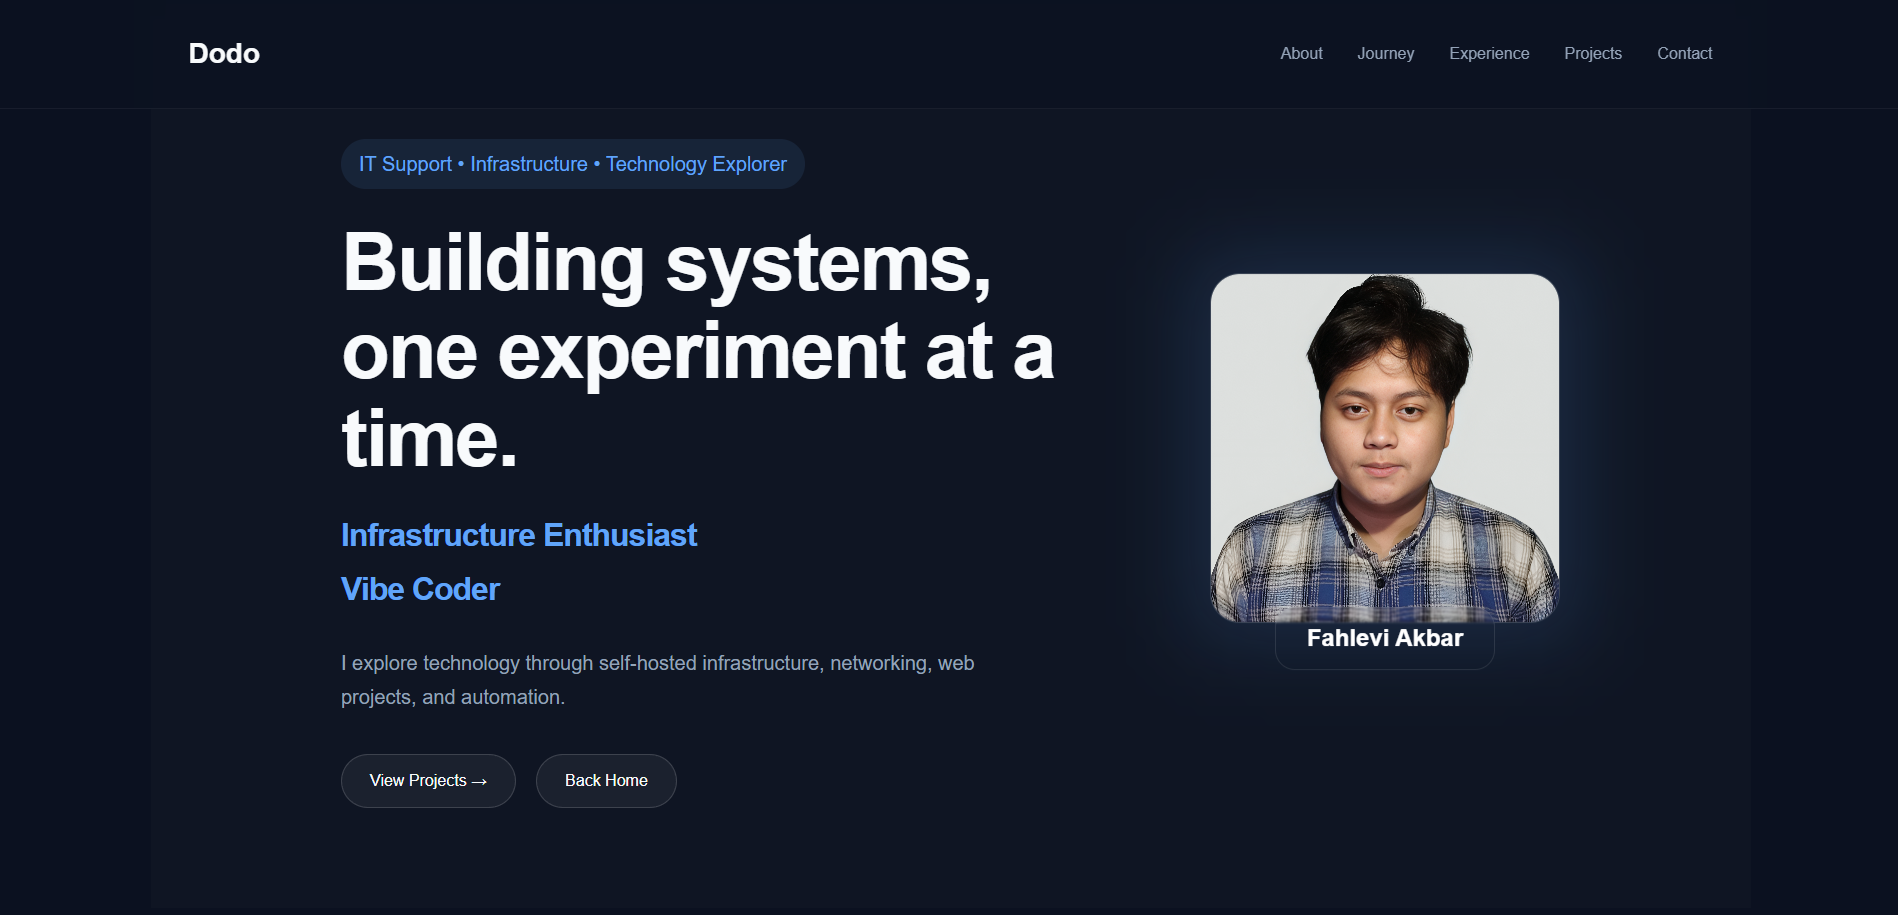Open the About nav link
The width and height of the screenshot is (1898, 915).
coord(1301,53)
